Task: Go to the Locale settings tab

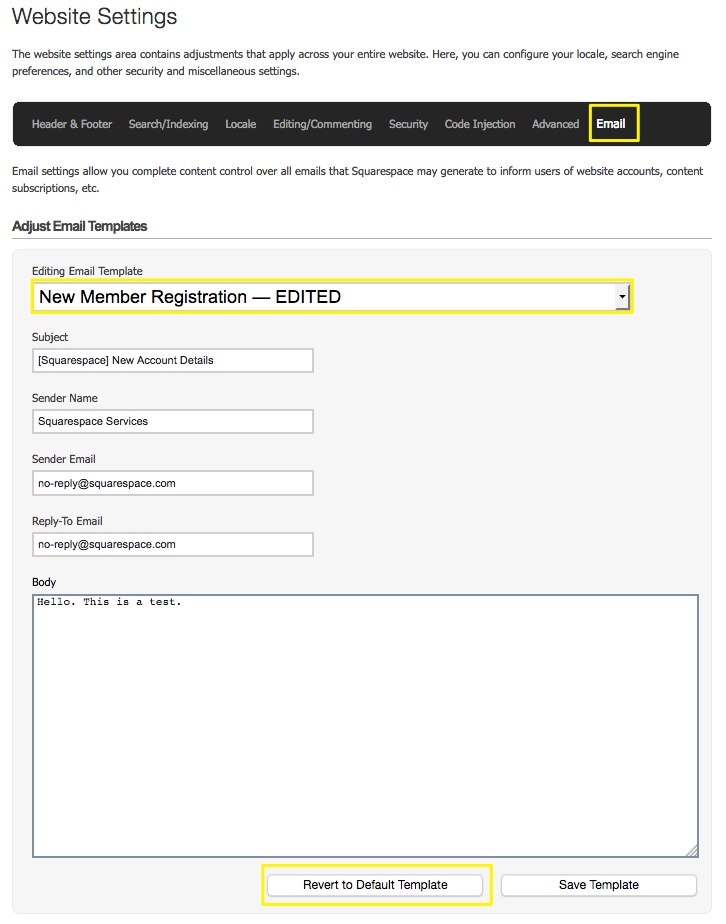Action: (240, 124)
